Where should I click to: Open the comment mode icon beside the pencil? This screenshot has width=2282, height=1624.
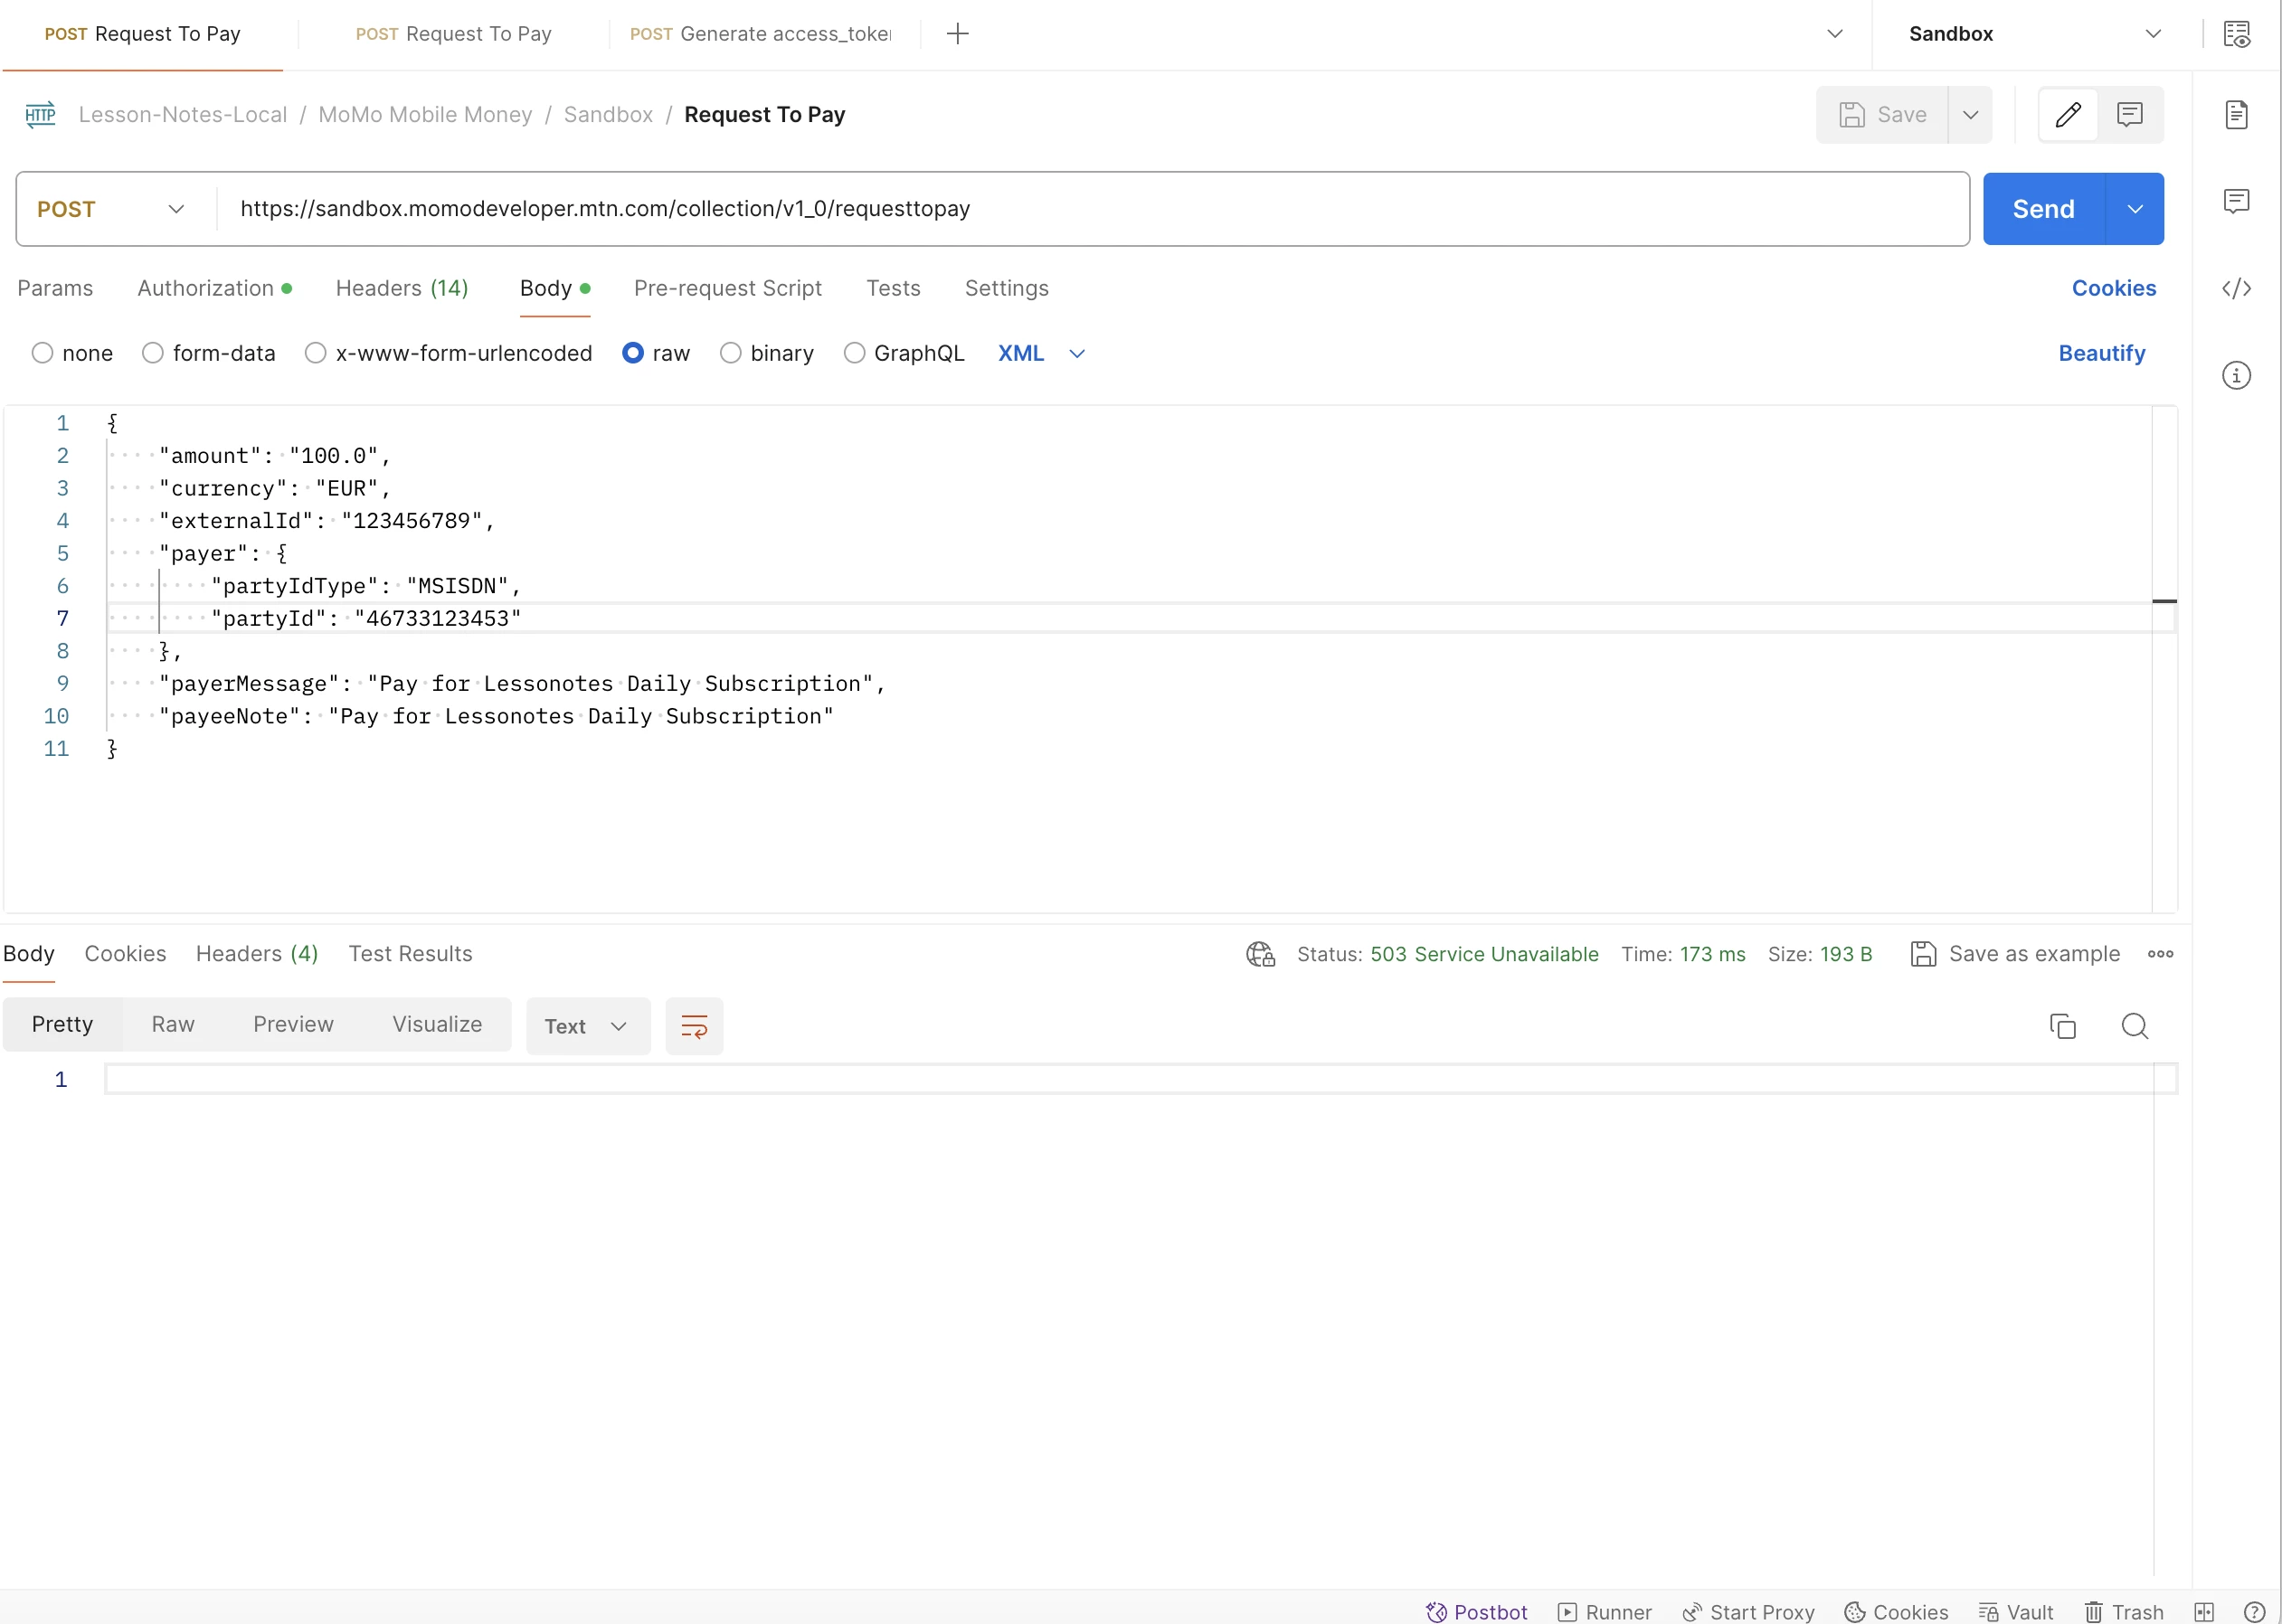[x=2129, y=115]
